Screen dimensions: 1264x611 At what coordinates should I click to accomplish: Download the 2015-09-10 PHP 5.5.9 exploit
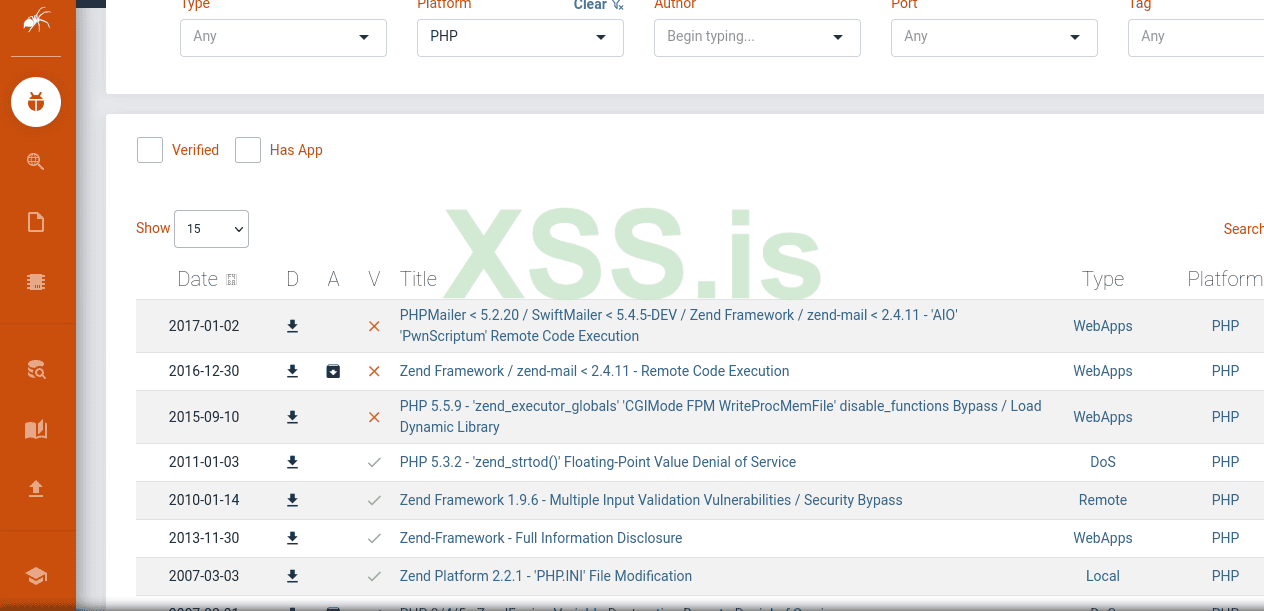click(292, 417)
